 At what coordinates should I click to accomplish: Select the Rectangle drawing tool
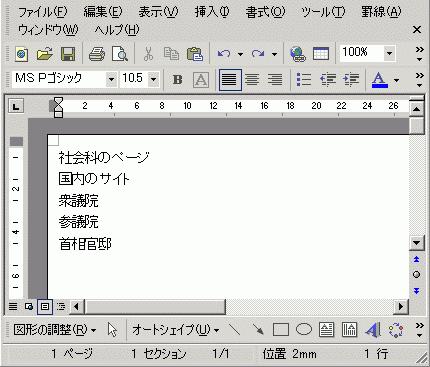(x=281, y=330)
